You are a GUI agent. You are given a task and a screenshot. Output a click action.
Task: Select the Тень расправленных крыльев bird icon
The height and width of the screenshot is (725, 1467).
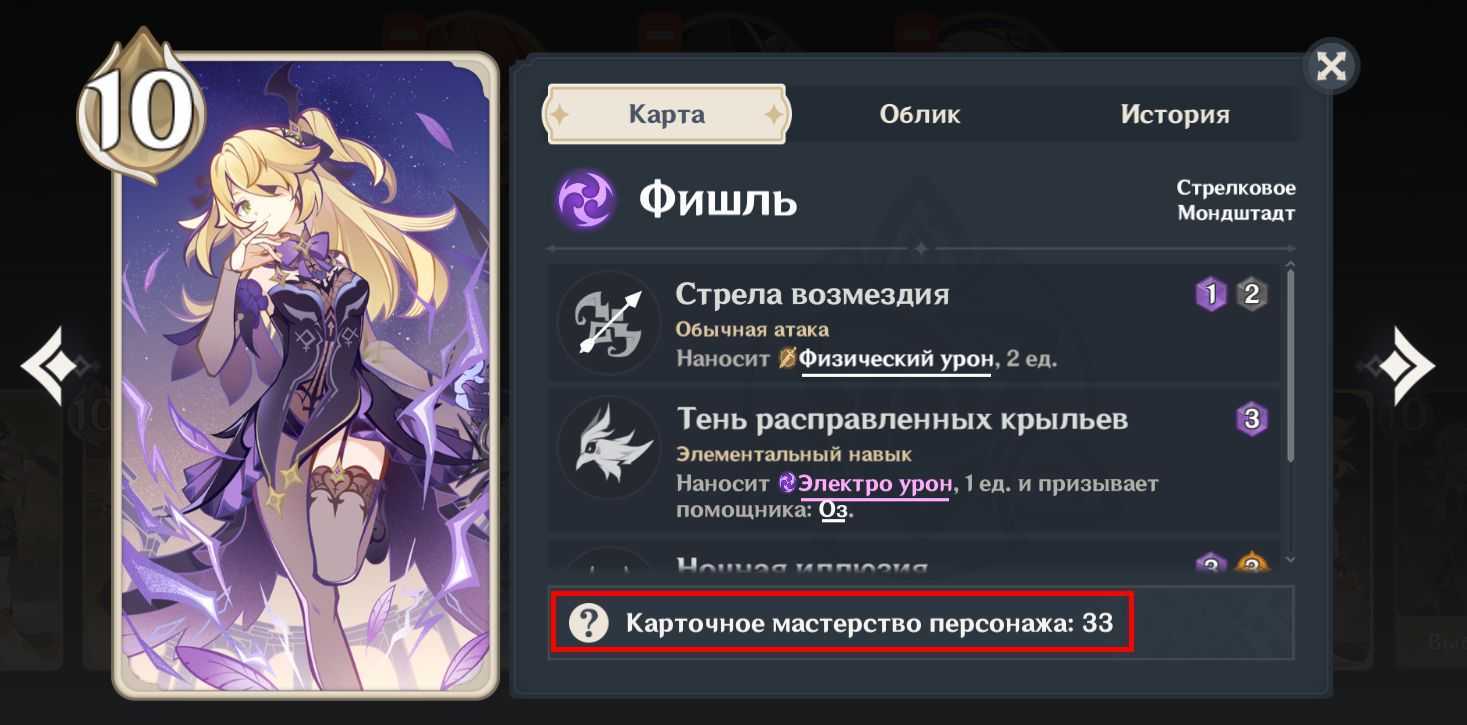[608, 447]
